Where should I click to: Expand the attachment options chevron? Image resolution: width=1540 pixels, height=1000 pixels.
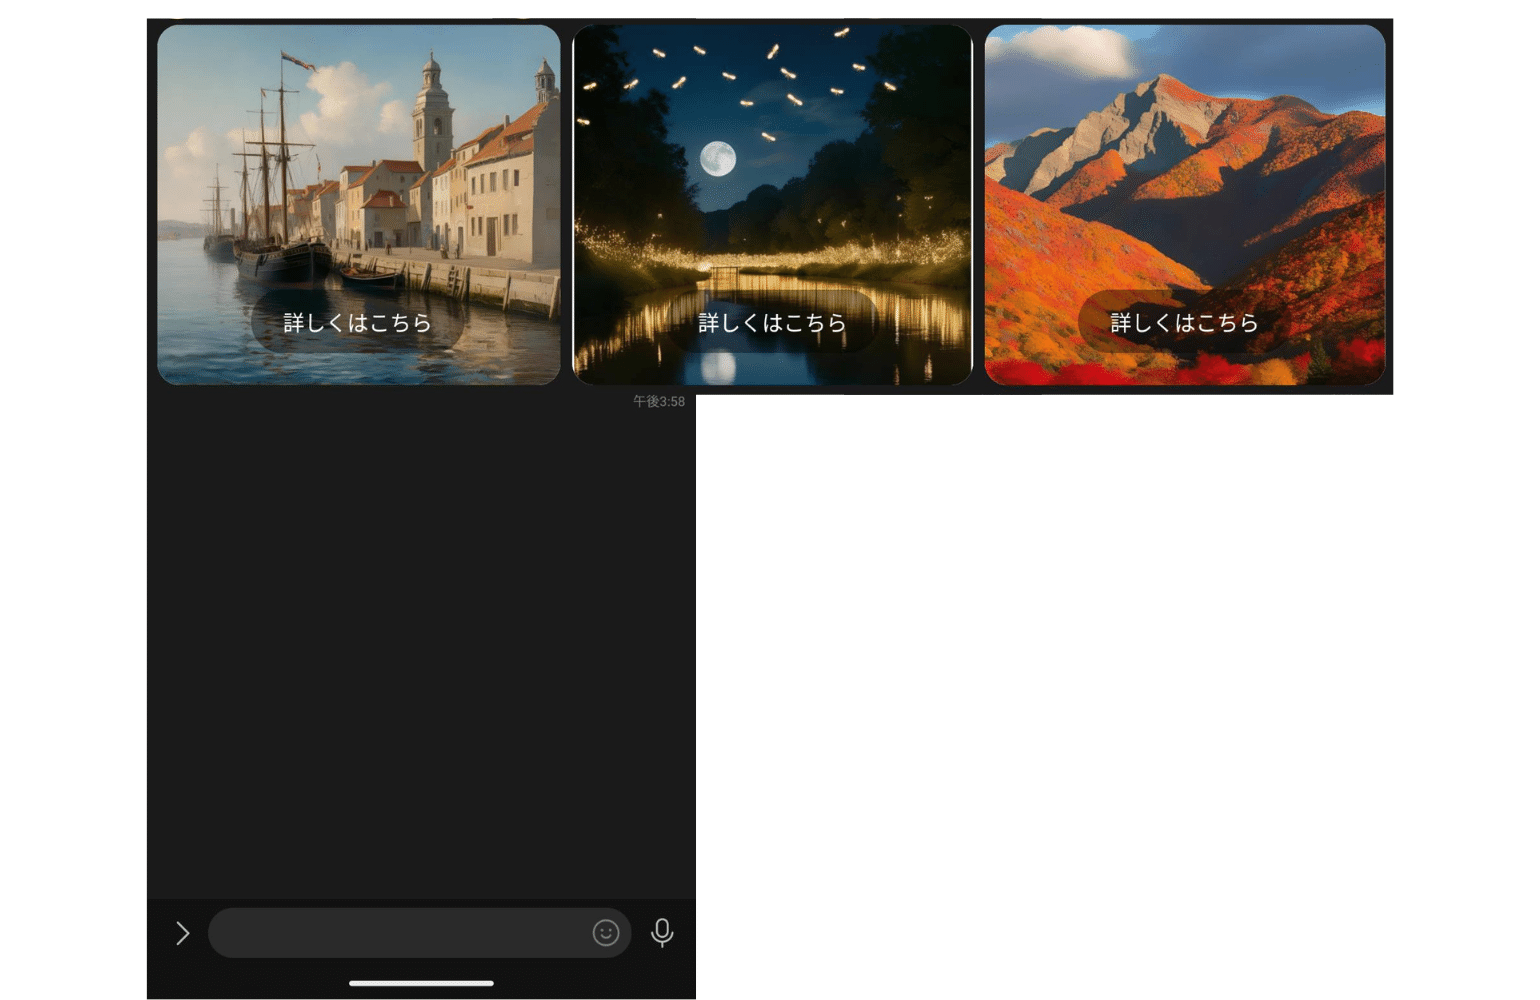(182, 933)
